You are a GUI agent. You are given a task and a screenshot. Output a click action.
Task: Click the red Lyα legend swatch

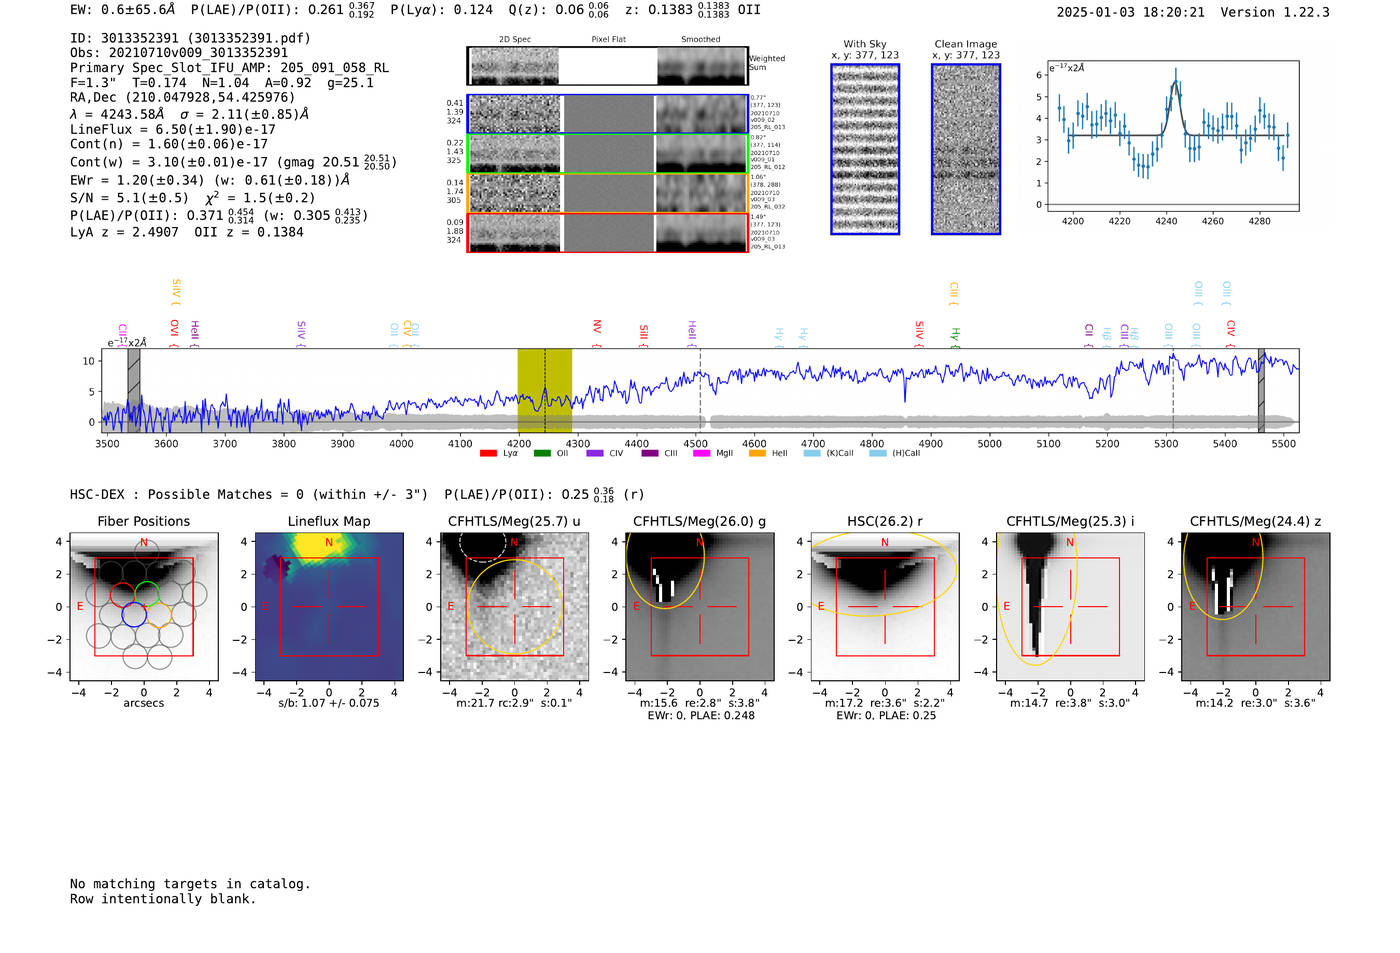[488, 453]
